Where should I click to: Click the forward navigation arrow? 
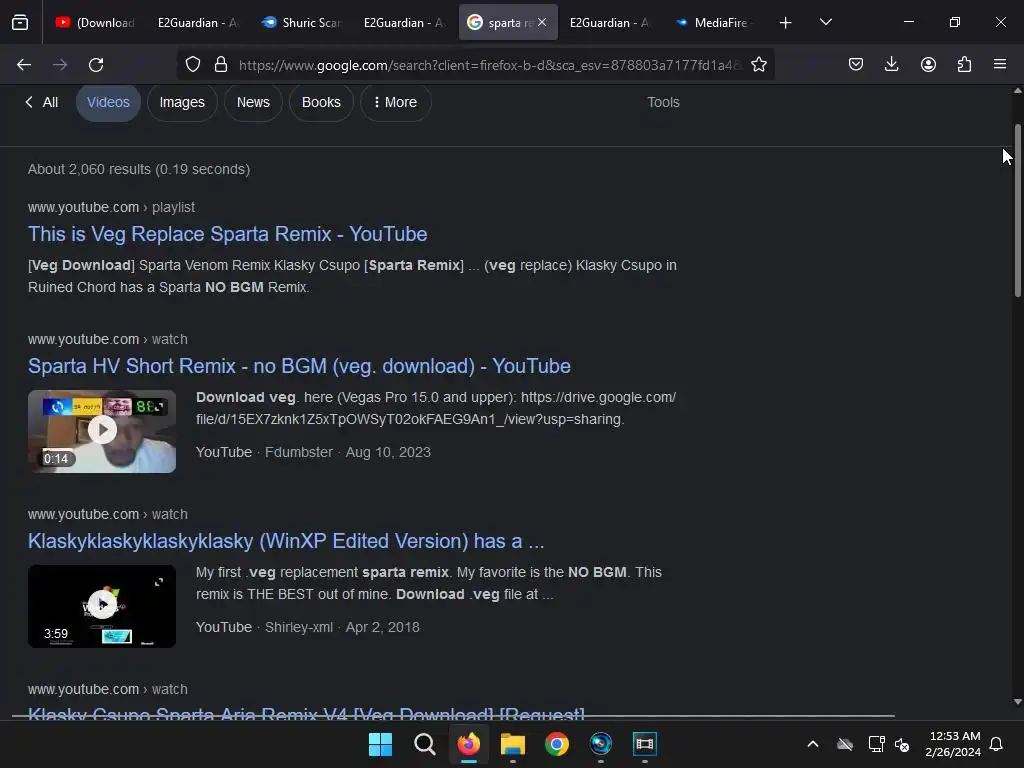click(60, 65)
